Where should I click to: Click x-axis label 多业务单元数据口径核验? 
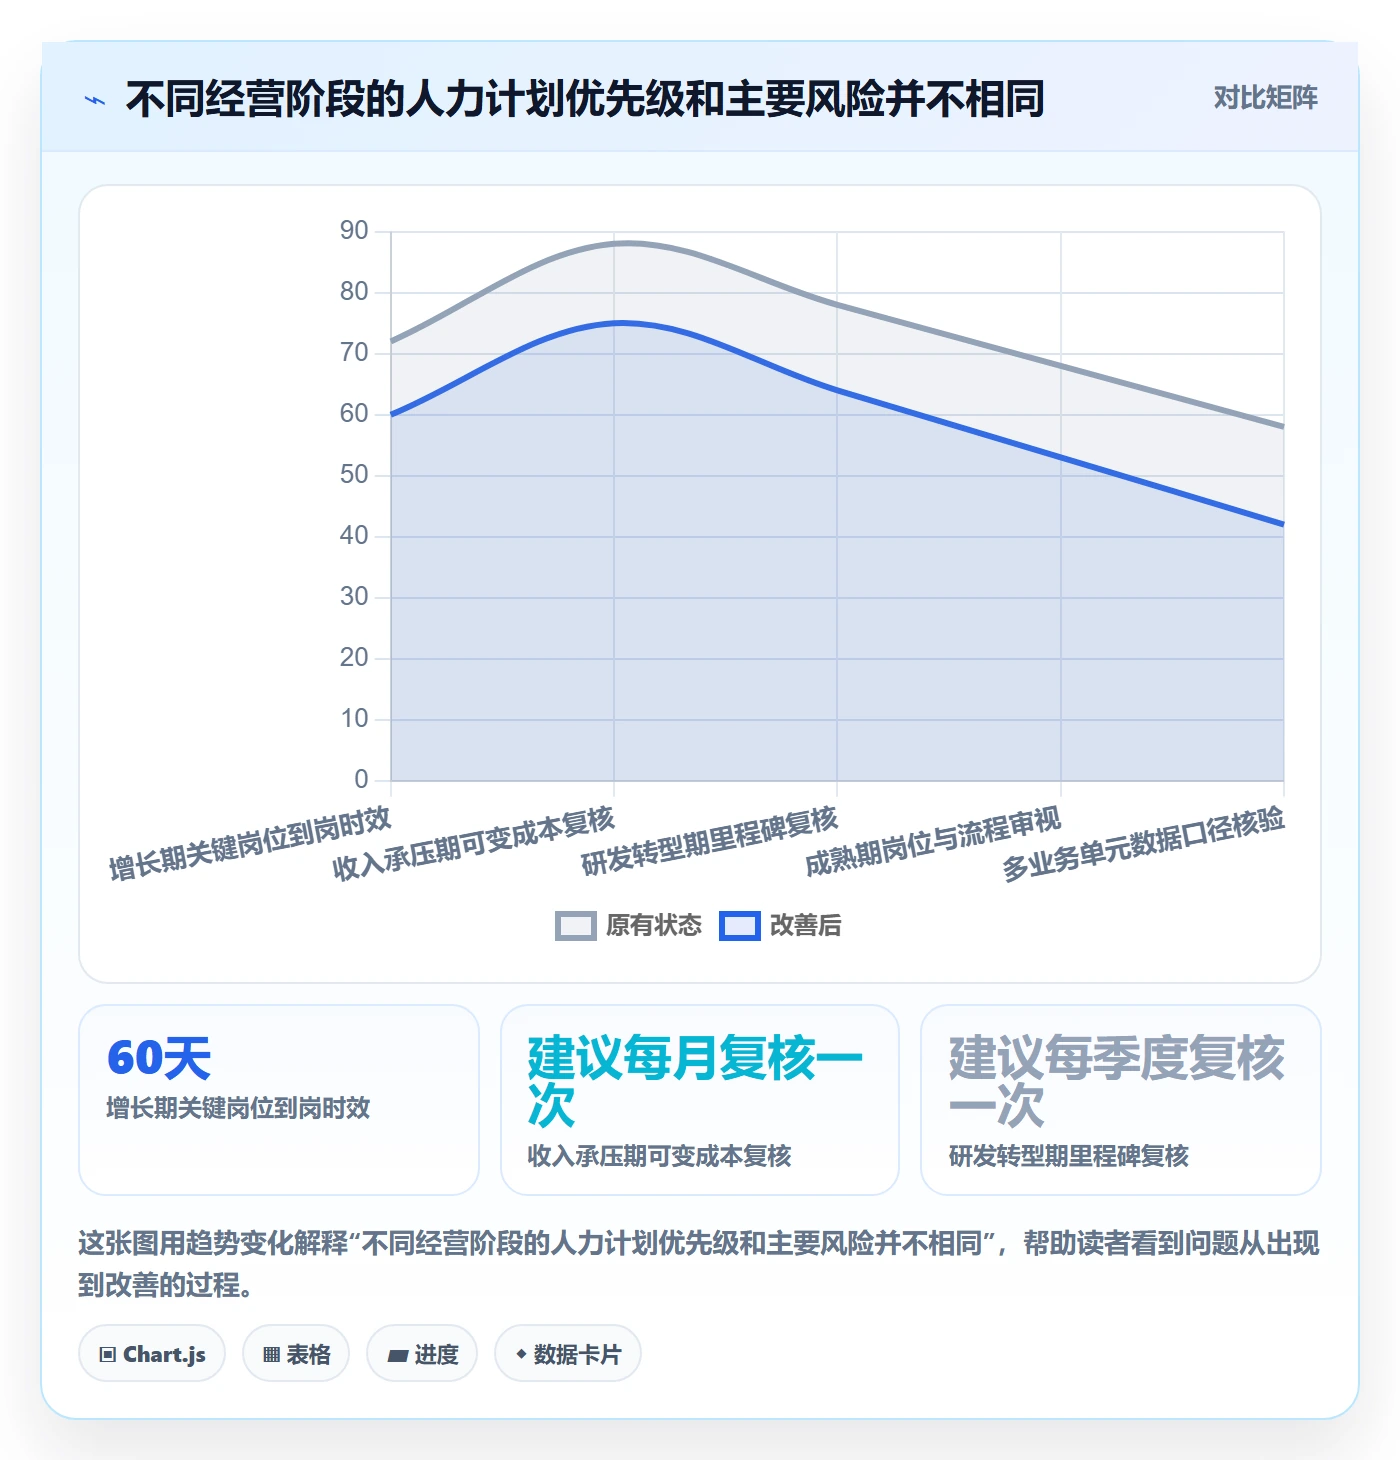pos(1144,844)
